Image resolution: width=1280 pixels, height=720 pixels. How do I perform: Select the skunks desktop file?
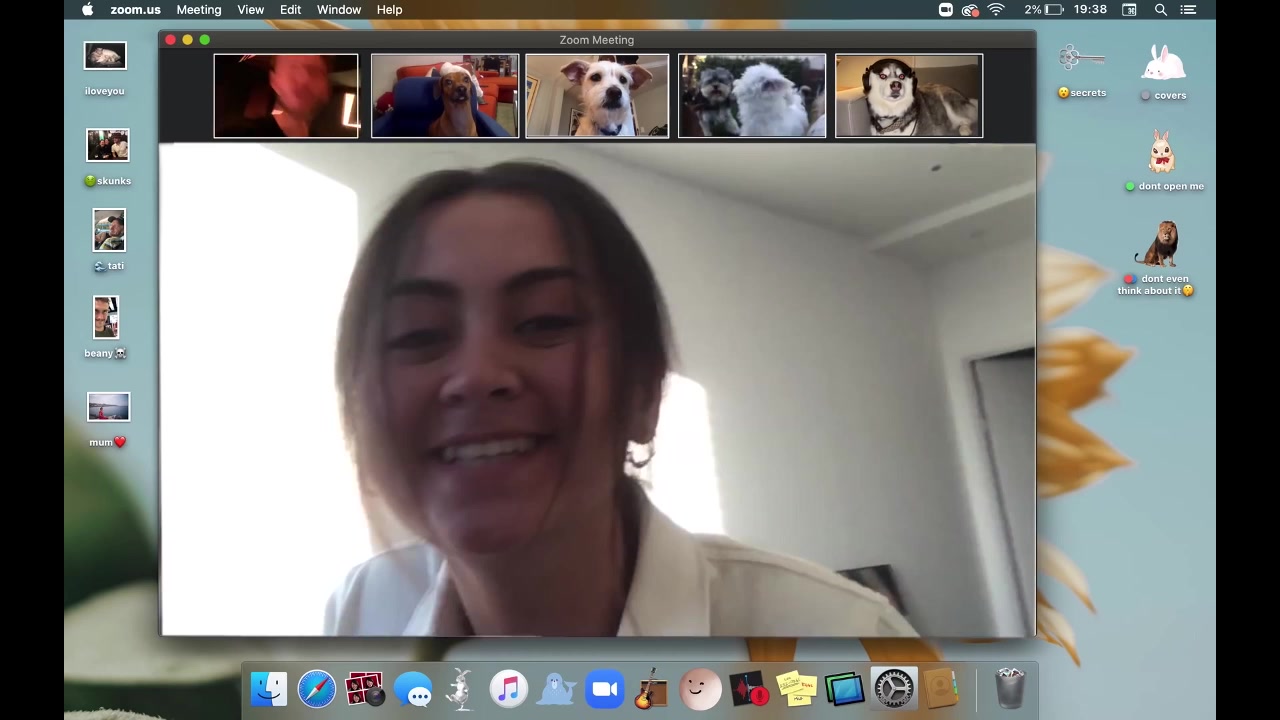click(108, 157)
